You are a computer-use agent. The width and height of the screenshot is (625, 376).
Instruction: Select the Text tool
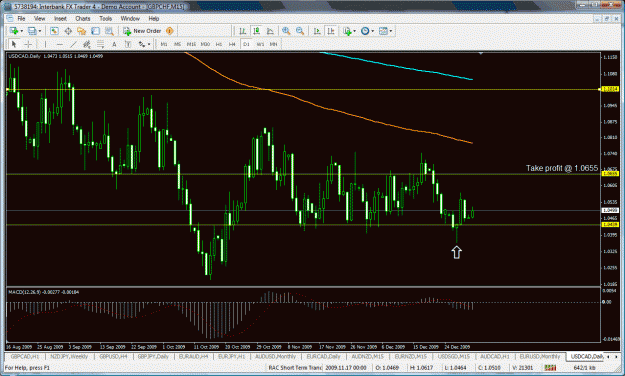(x=114, y=44)
